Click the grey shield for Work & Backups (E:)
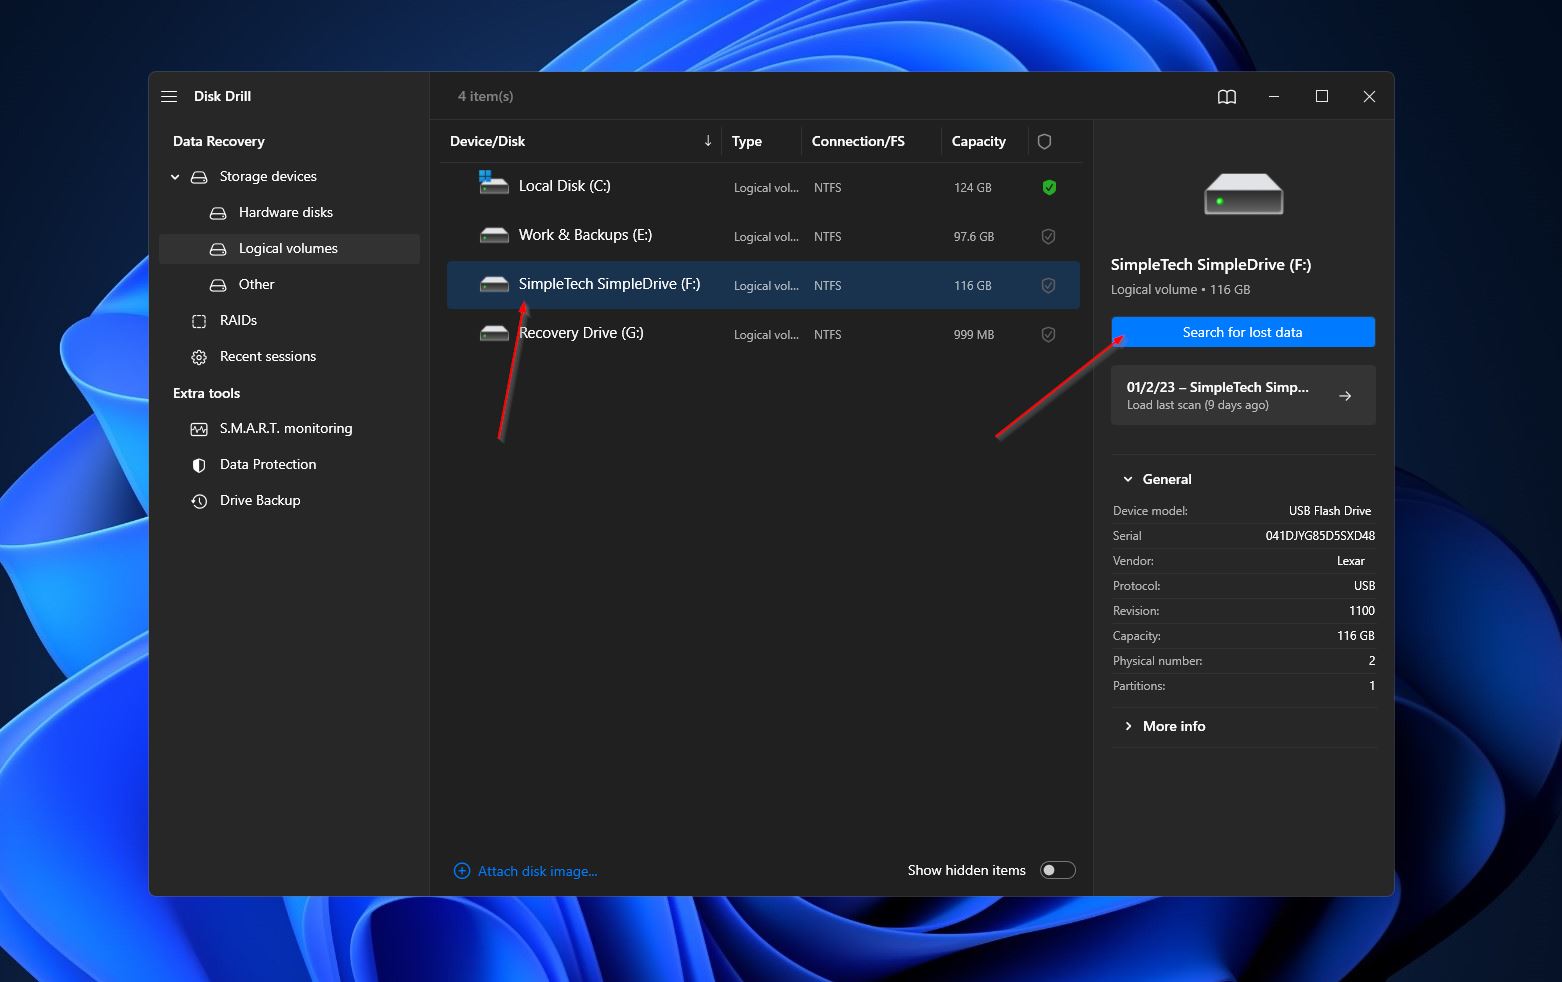Image resolution: width=1562 pixels, height=982 pixels. pos(1049,236)
